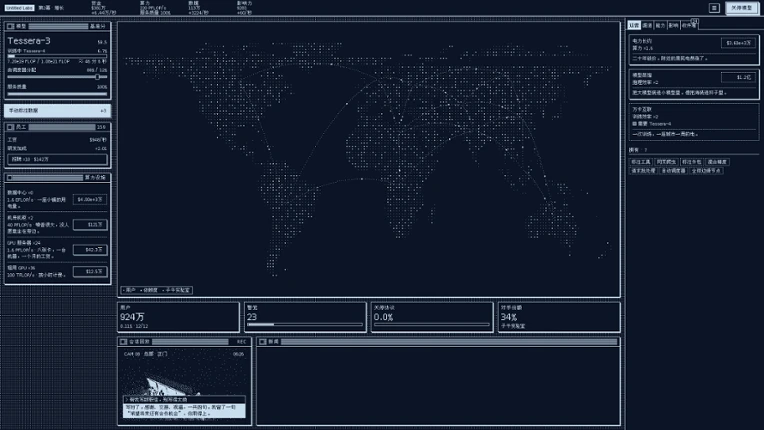Click the lock icon beside Tessera-4 requirement
Viewport: 764px width, 430px height.
[634, 124]
